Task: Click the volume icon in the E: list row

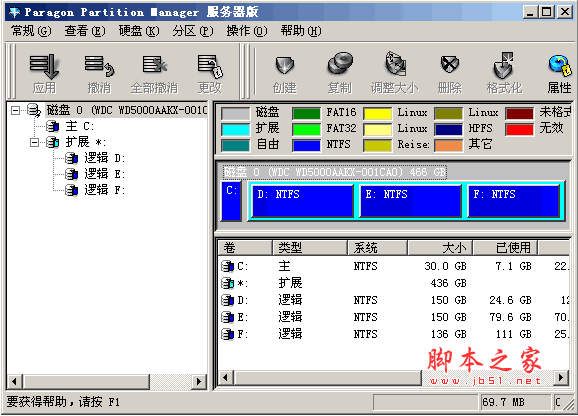Action: pyautogui.click(x=227, y=317)
